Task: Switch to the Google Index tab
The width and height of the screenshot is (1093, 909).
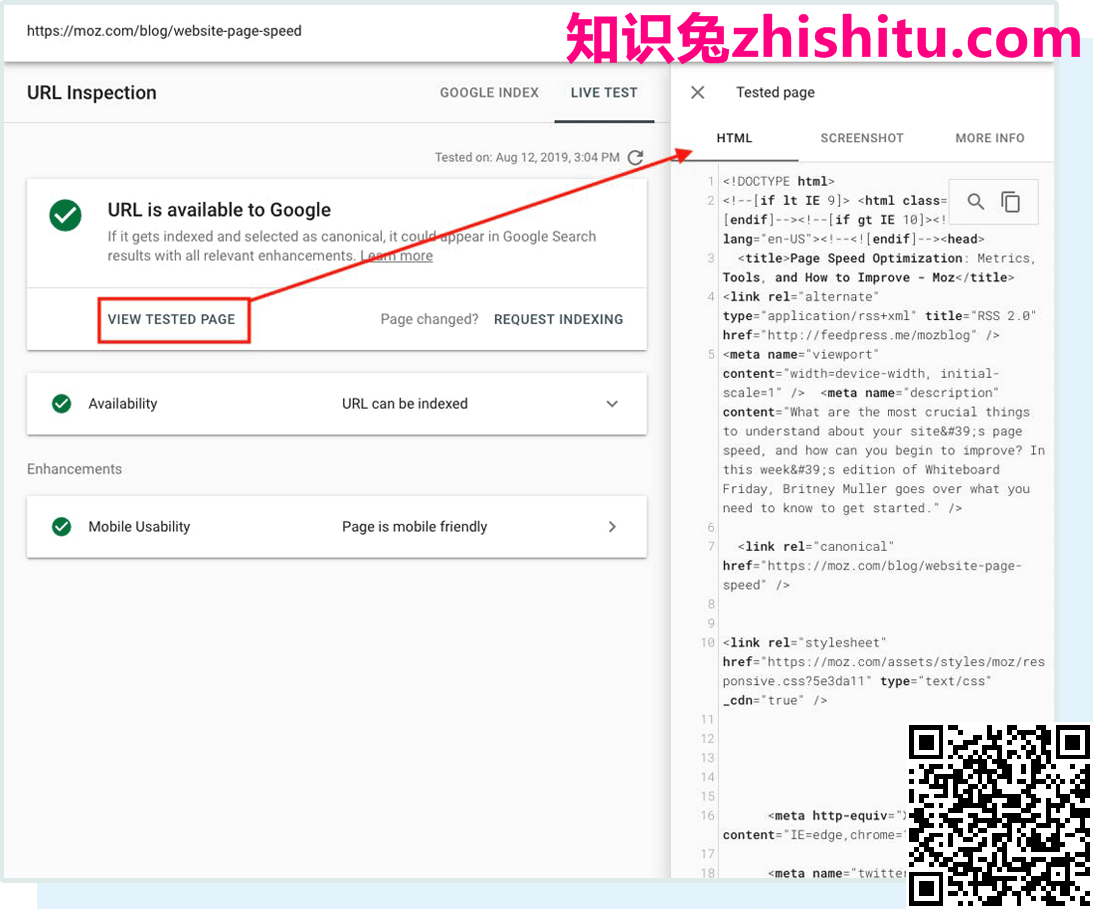Action: coord(489,93)
